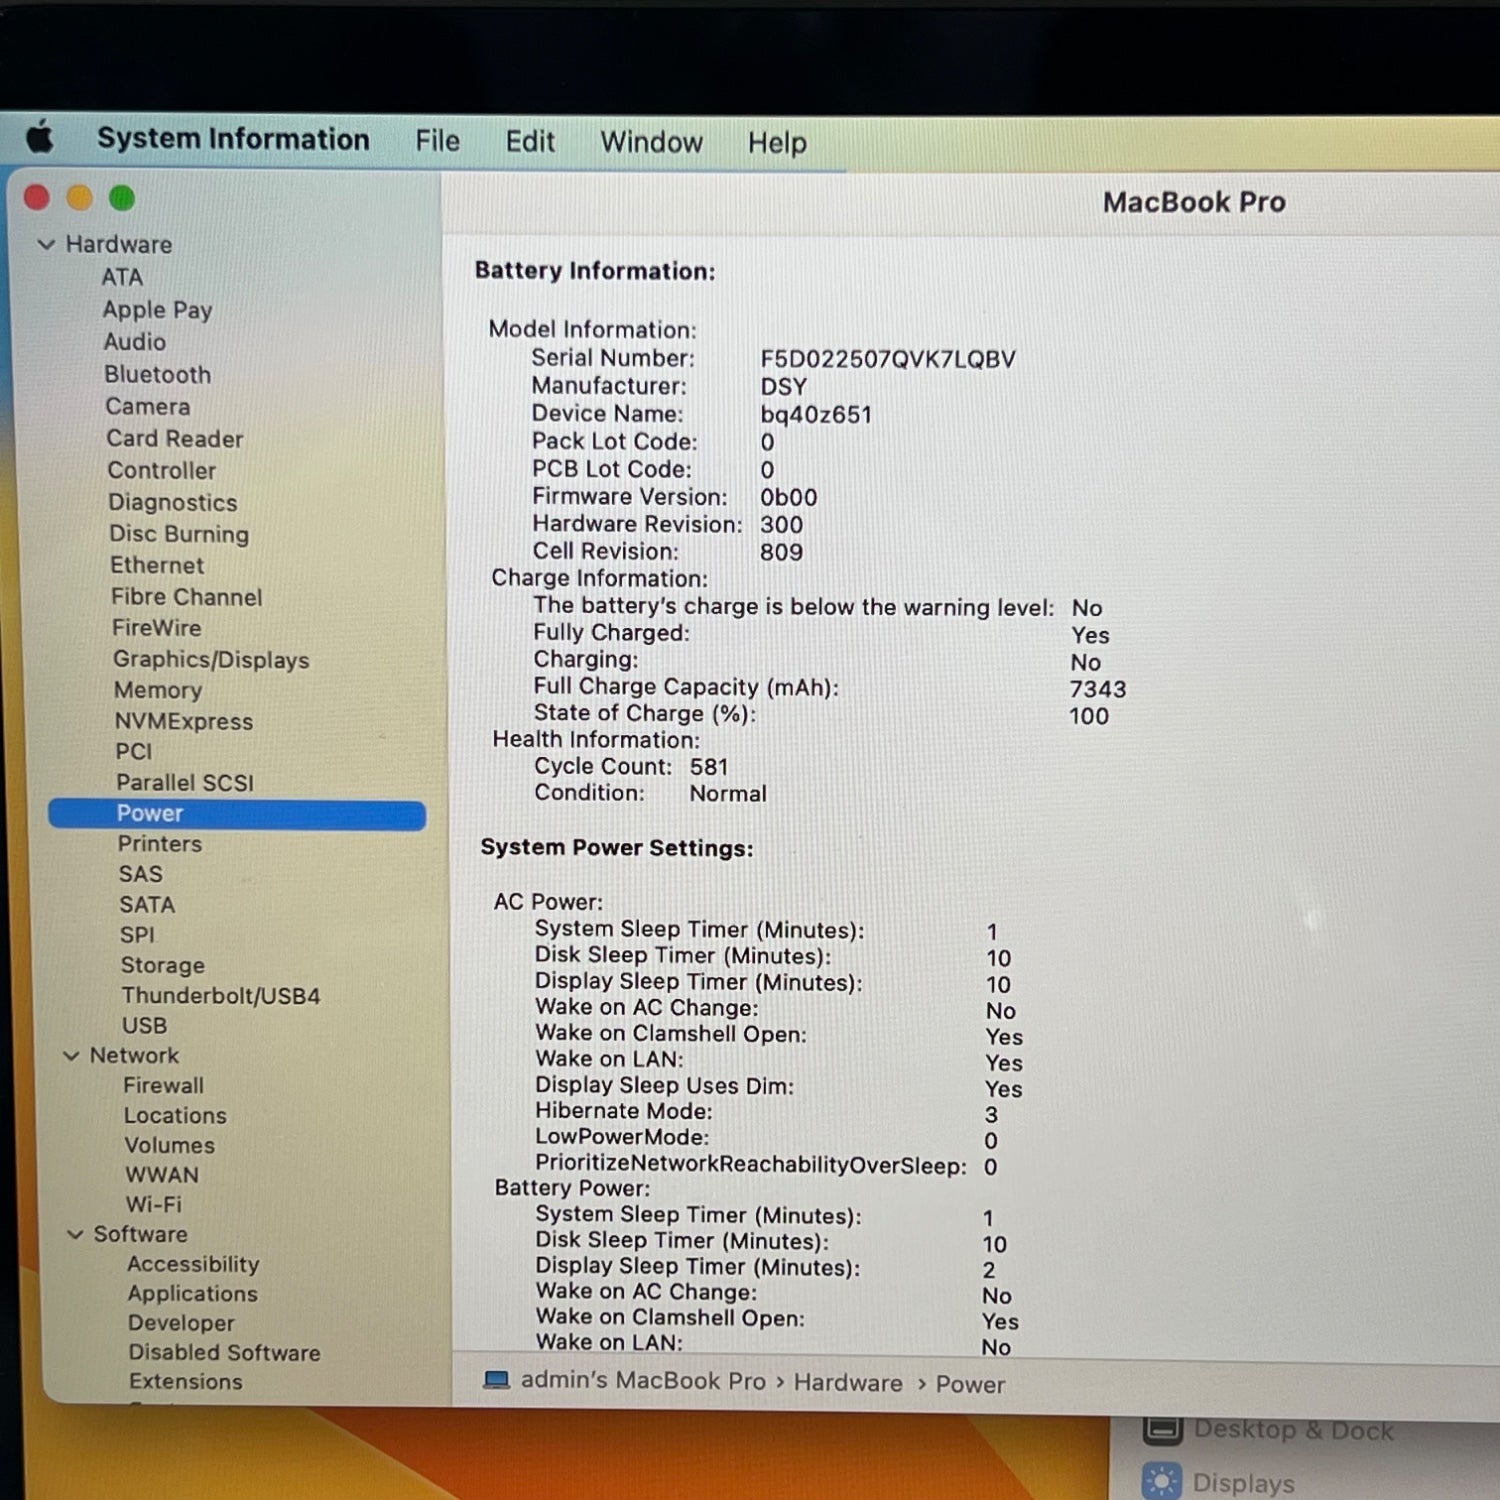Select Accessibility under Software
The height and width of the screenshot is (1500, 1500).
(x=193, y=1264)
